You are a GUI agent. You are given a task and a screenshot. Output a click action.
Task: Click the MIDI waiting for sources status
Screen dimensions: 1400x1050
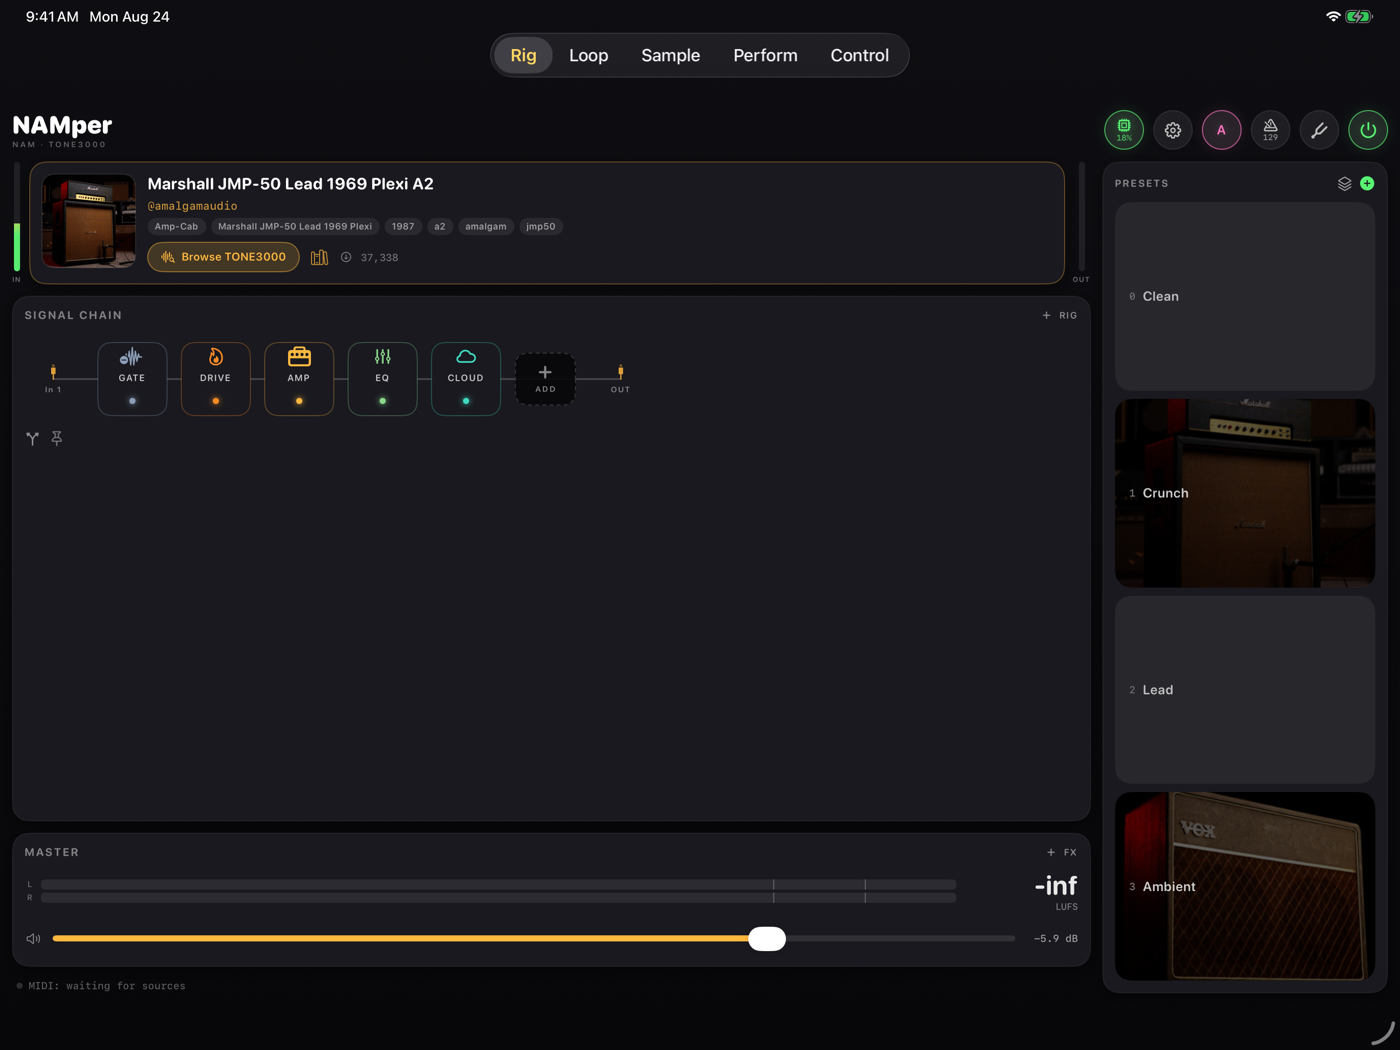(101, 986)
